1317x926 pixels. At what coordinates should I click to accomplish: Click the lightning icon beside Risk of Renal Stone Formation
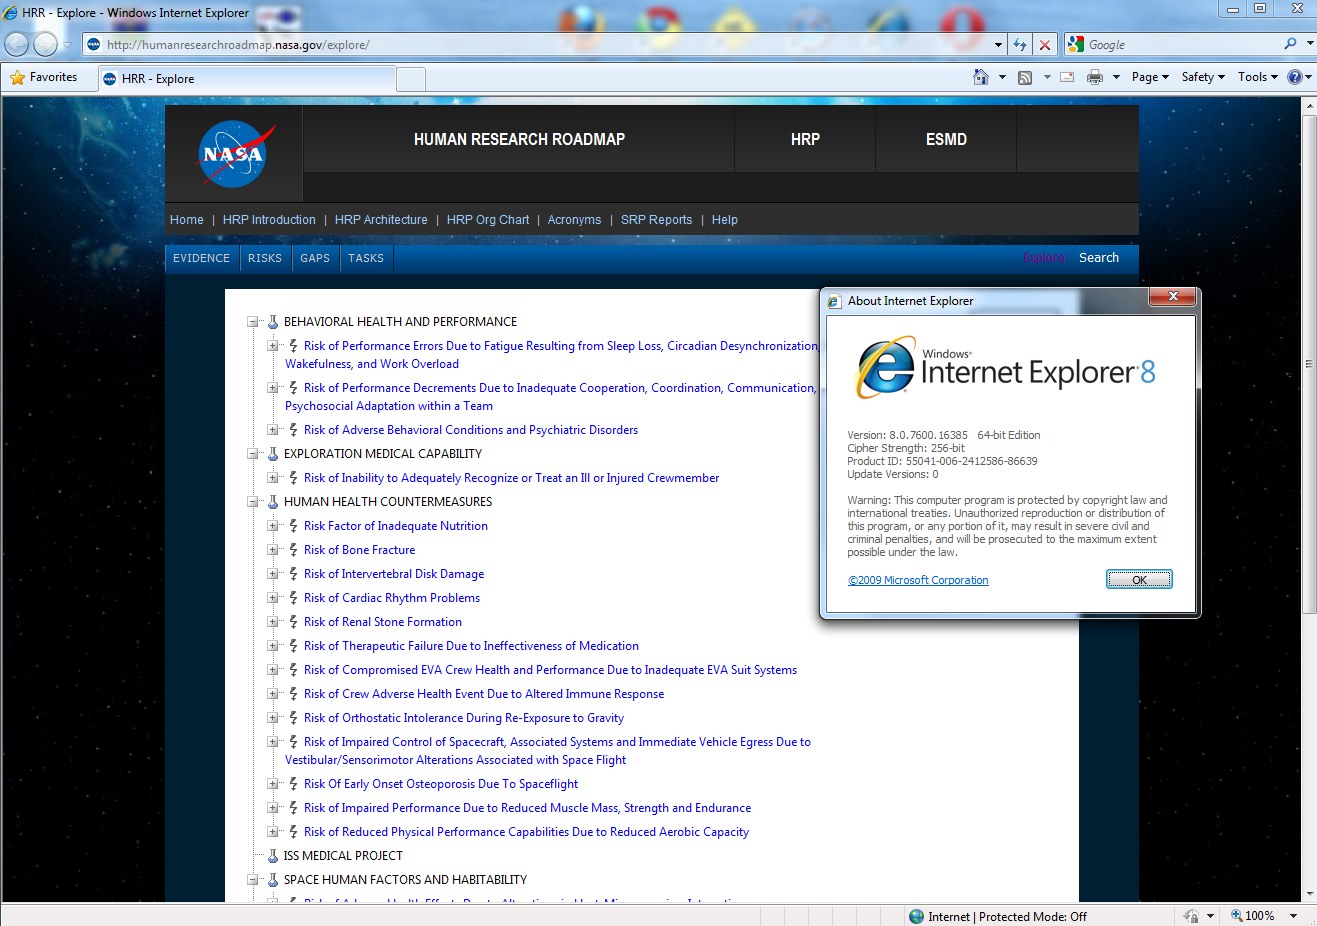[293, 622]
